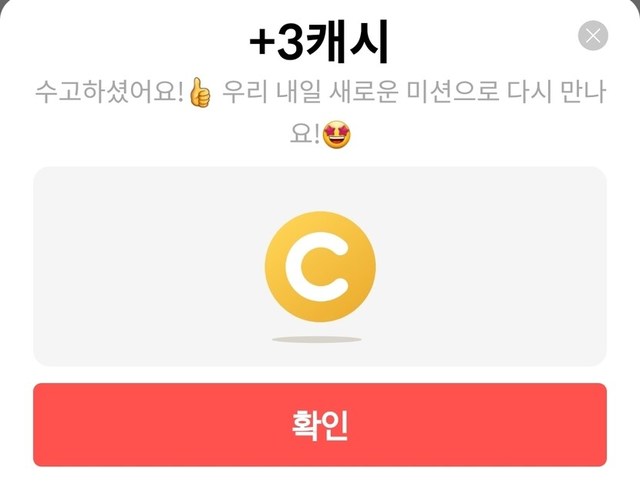Tap the gold cash coin icon
The height and width of the screenshot is (498, 640).
320,266
